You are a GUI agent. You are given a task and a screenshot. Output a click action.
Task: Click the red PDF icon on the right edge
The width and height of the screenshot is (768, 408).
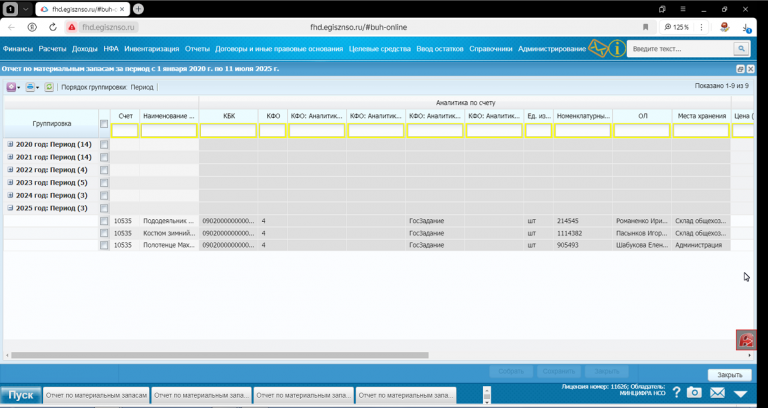tap(746, 340)
